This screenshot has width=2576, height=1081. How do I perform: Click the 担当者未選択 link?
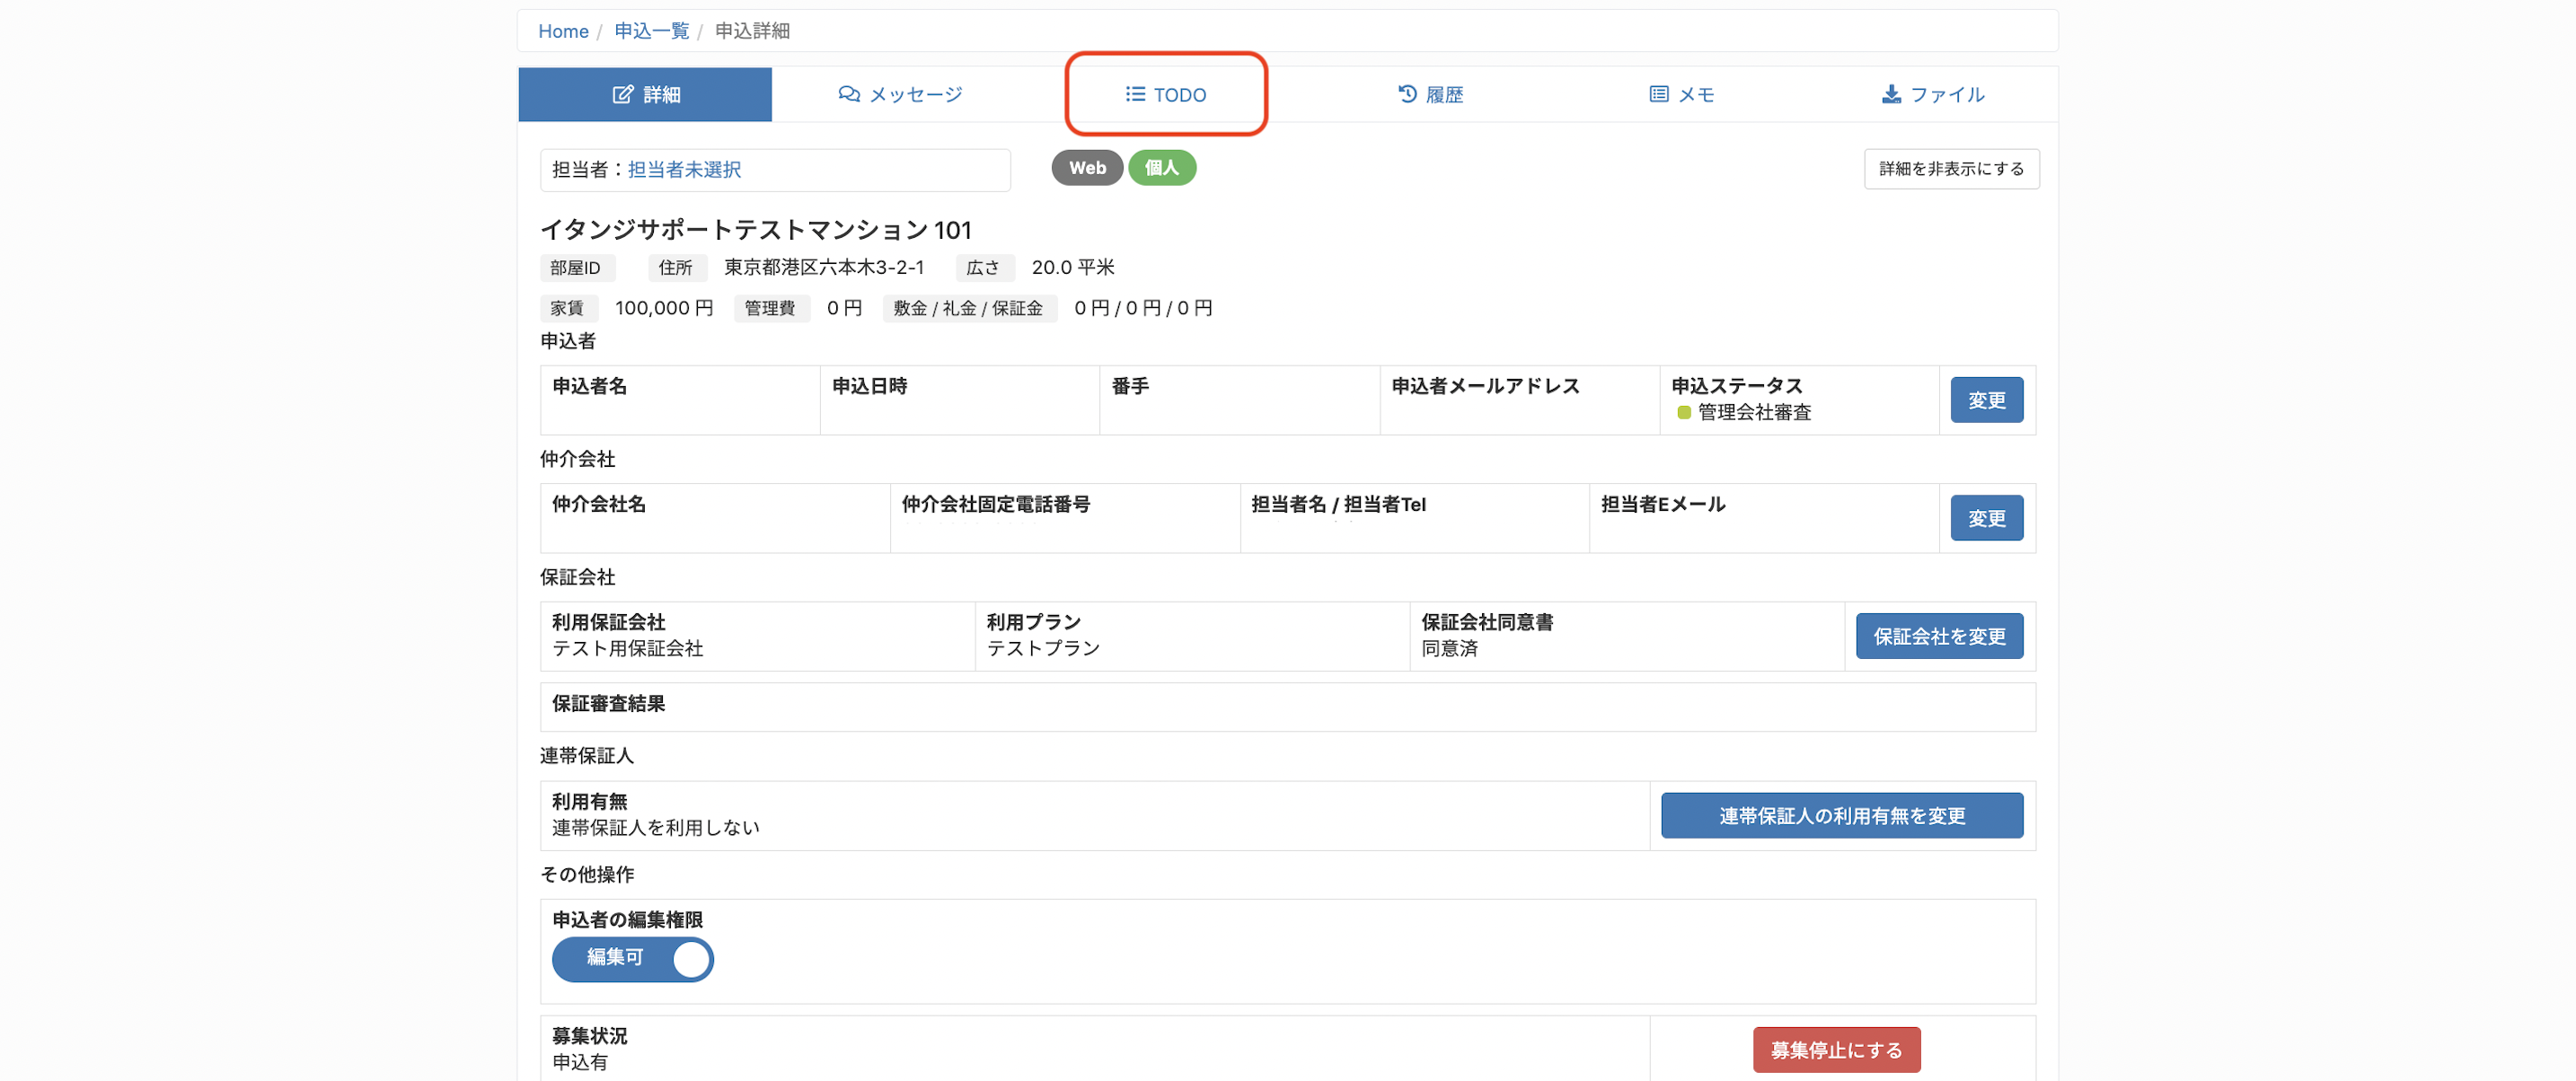[684, 169]
